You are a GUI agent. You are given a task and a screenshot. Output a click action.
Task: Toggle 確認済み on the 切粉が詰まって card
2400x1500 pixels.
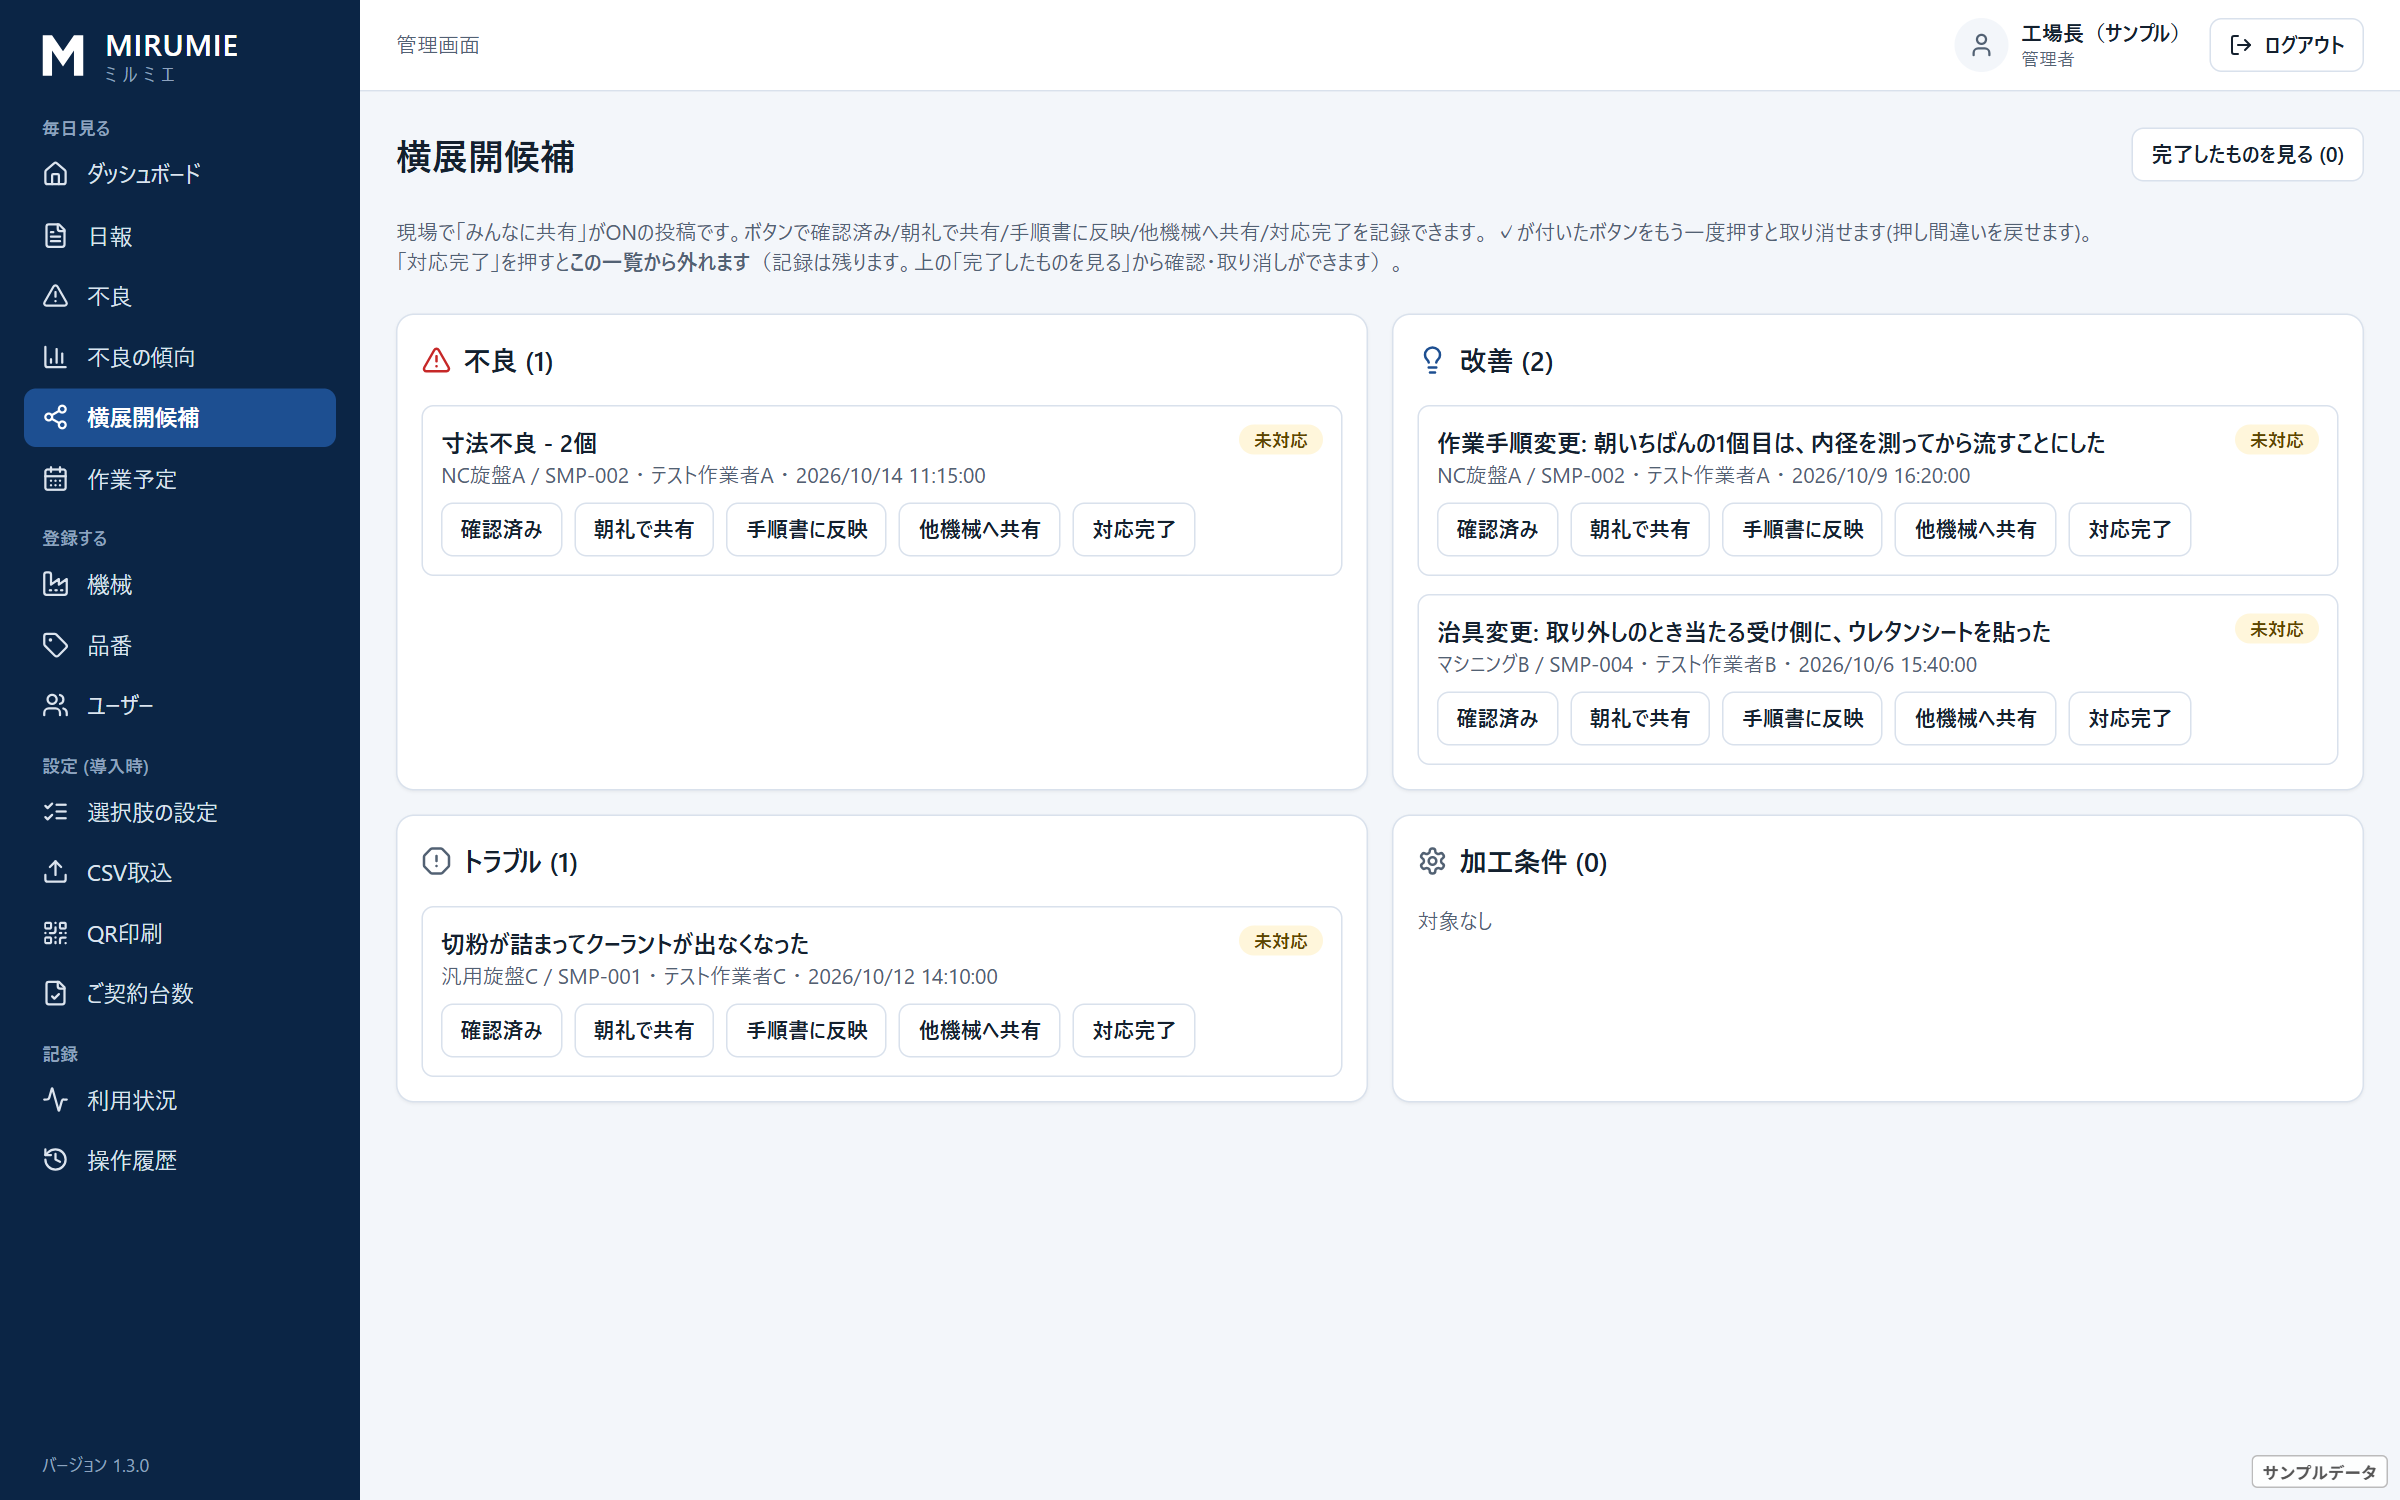pyautogui.click(x=501, y=1030)
